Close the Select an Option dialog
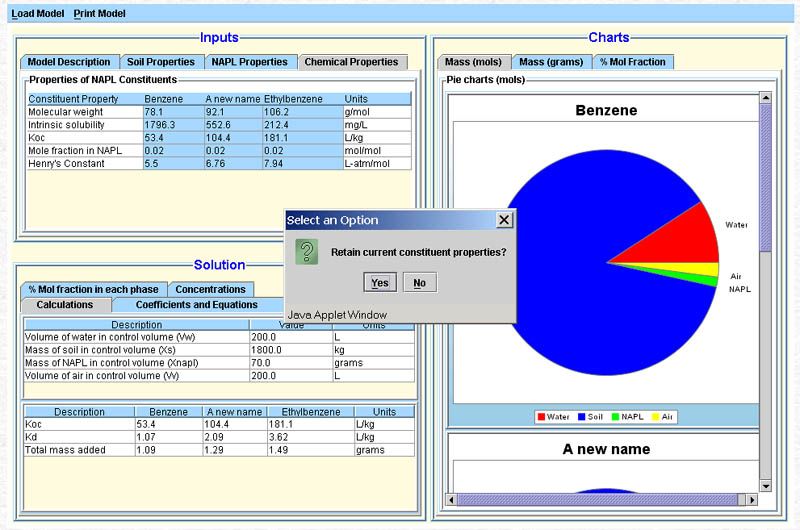The image size is (800, 530). tap(504, 220)
